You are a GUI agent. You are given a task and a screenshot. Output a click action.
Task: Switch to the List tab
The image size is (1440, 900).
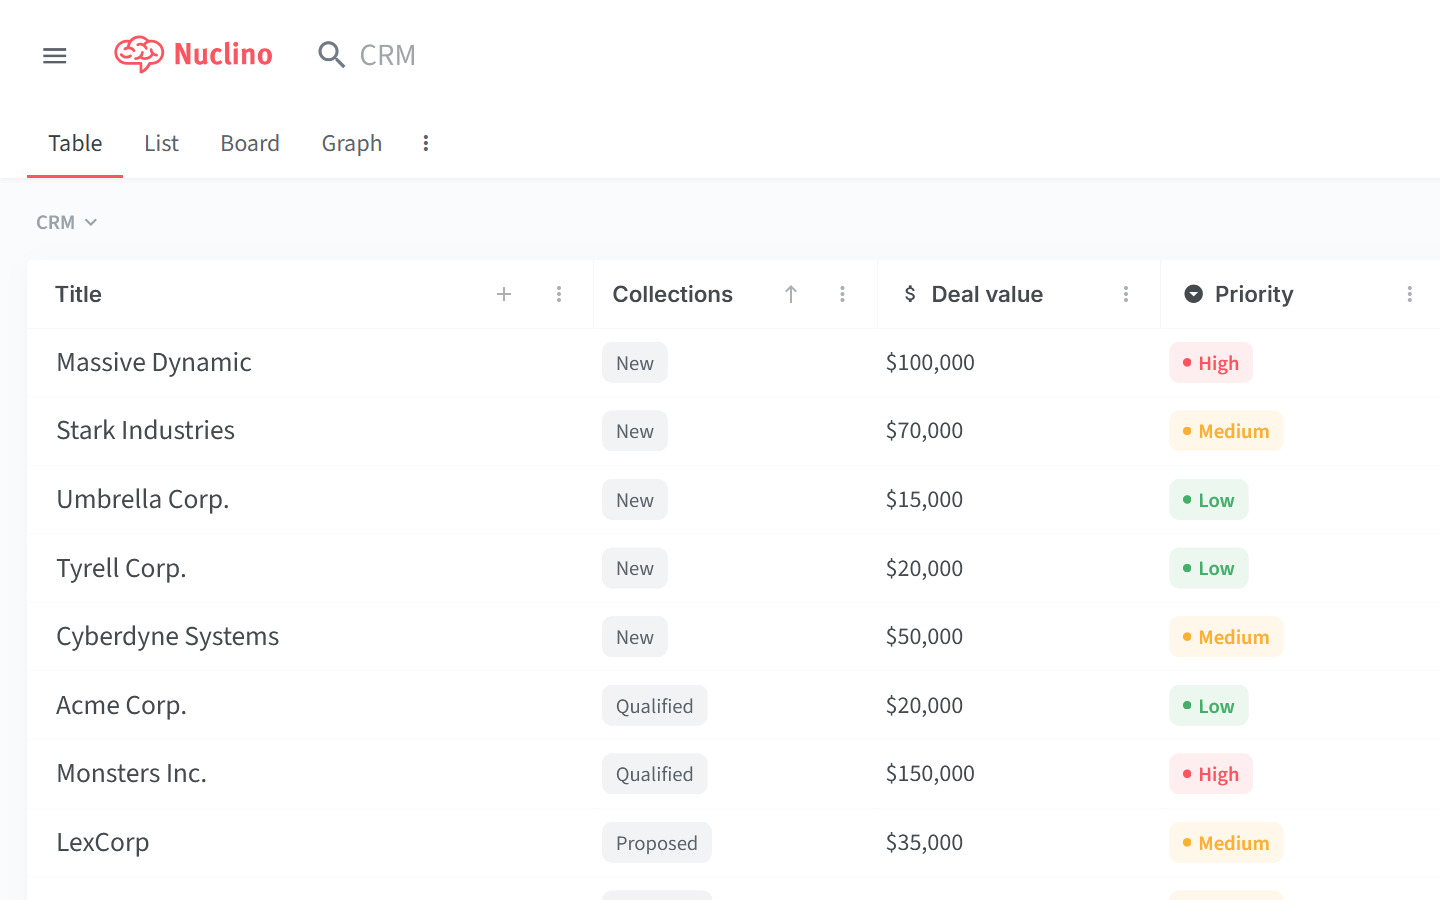(161, 143)
